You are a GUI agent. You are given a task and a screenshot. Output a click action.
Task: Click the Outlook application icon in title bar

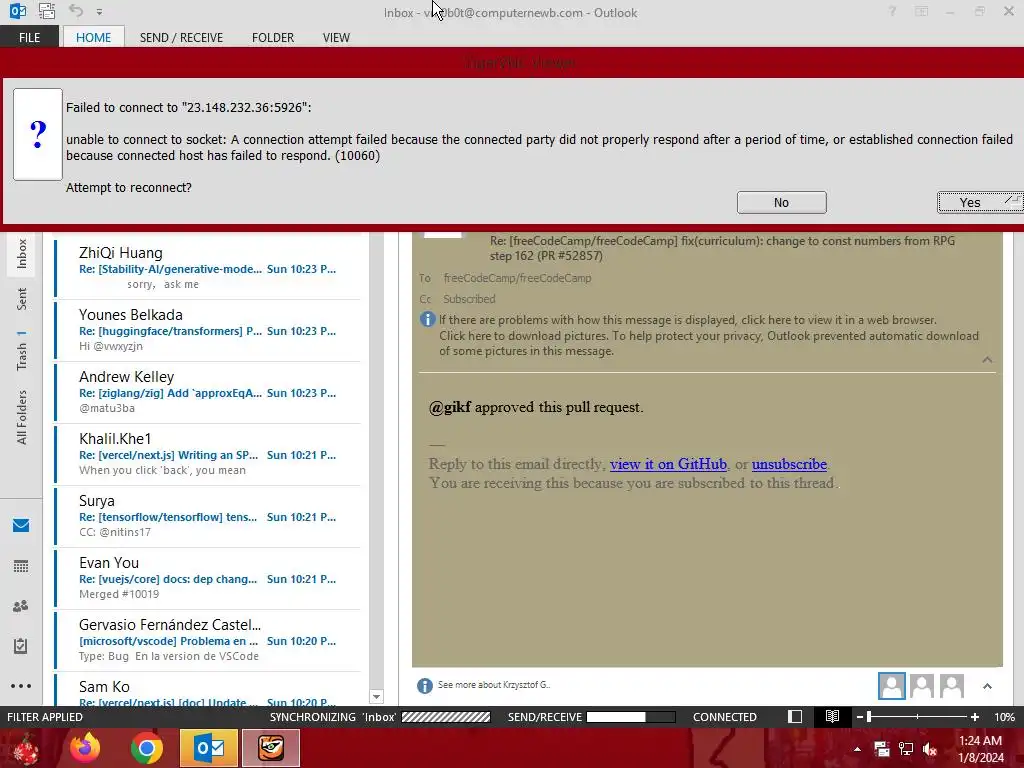click(18, 11)
